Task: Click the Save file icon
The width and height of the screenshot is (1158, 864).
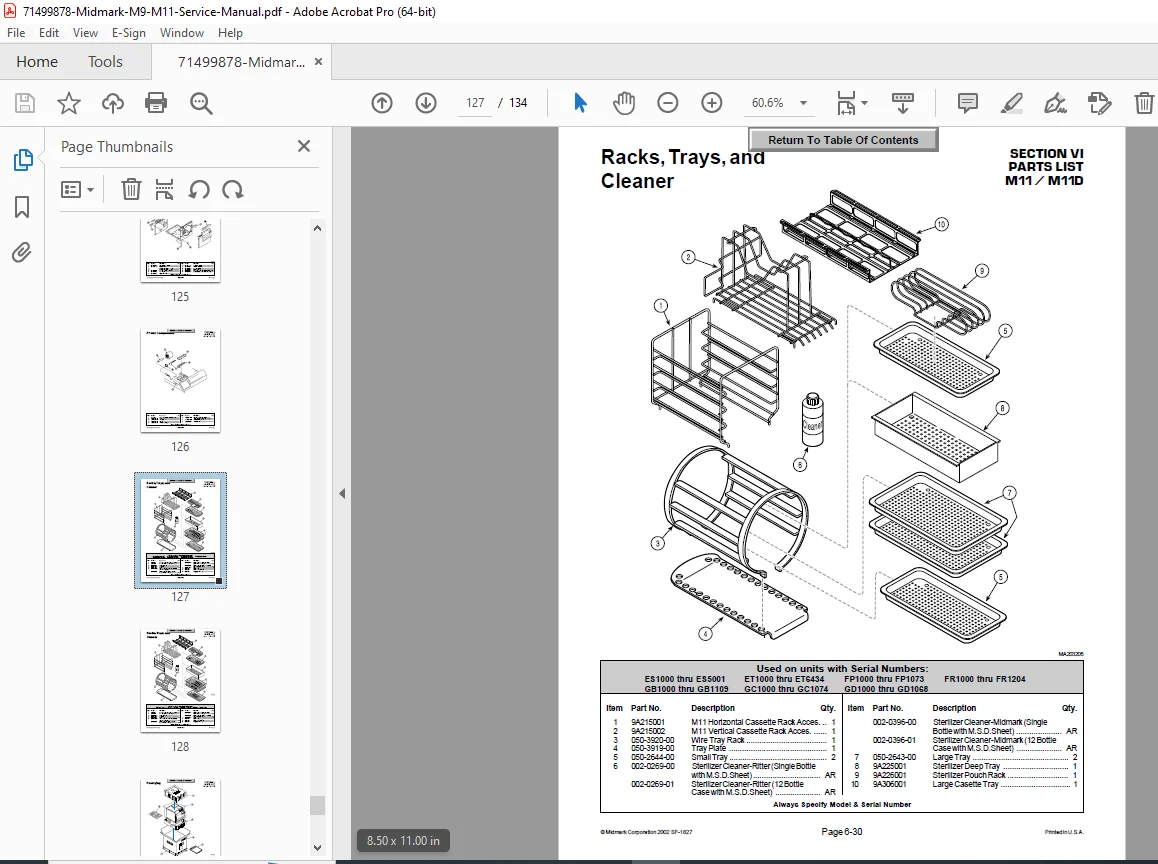Action: tap(24, 103)
